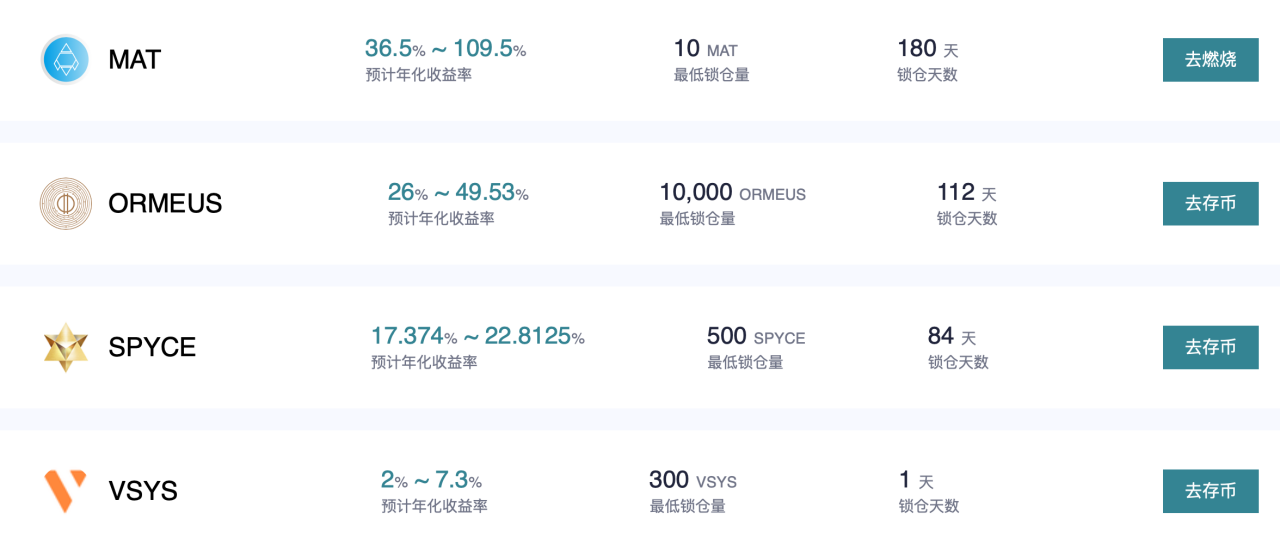Select the ORMEUS coin name

(165, 204)
